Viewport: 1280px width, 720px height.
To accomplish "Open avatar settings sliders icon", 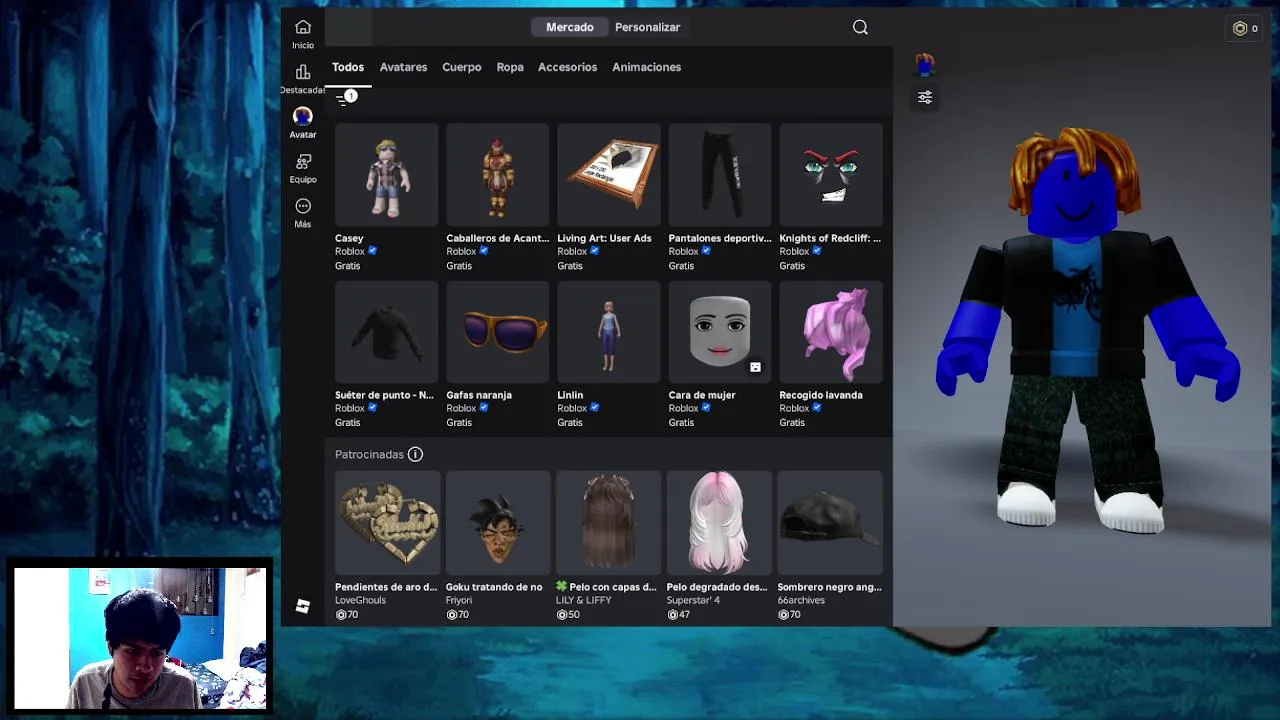I will 925,97.
